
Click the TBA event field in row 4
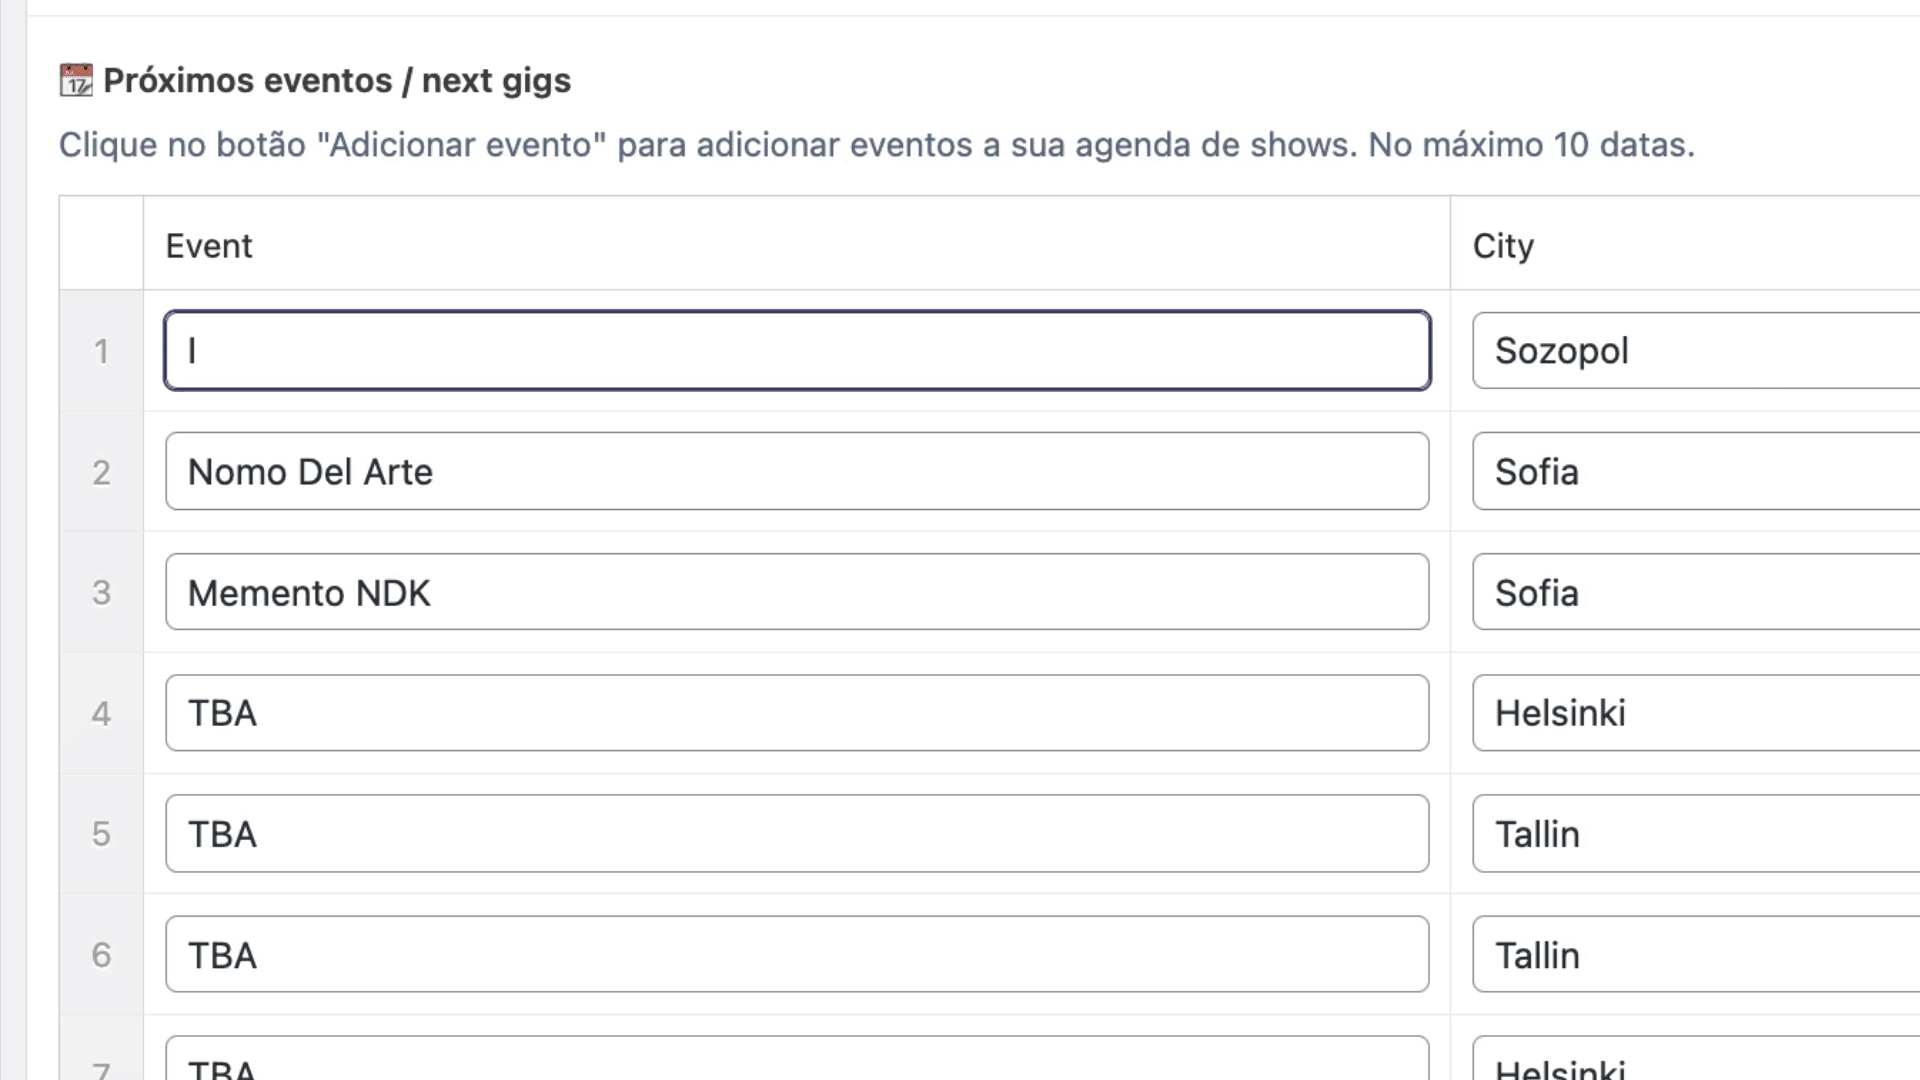click(x=797, y=713)
